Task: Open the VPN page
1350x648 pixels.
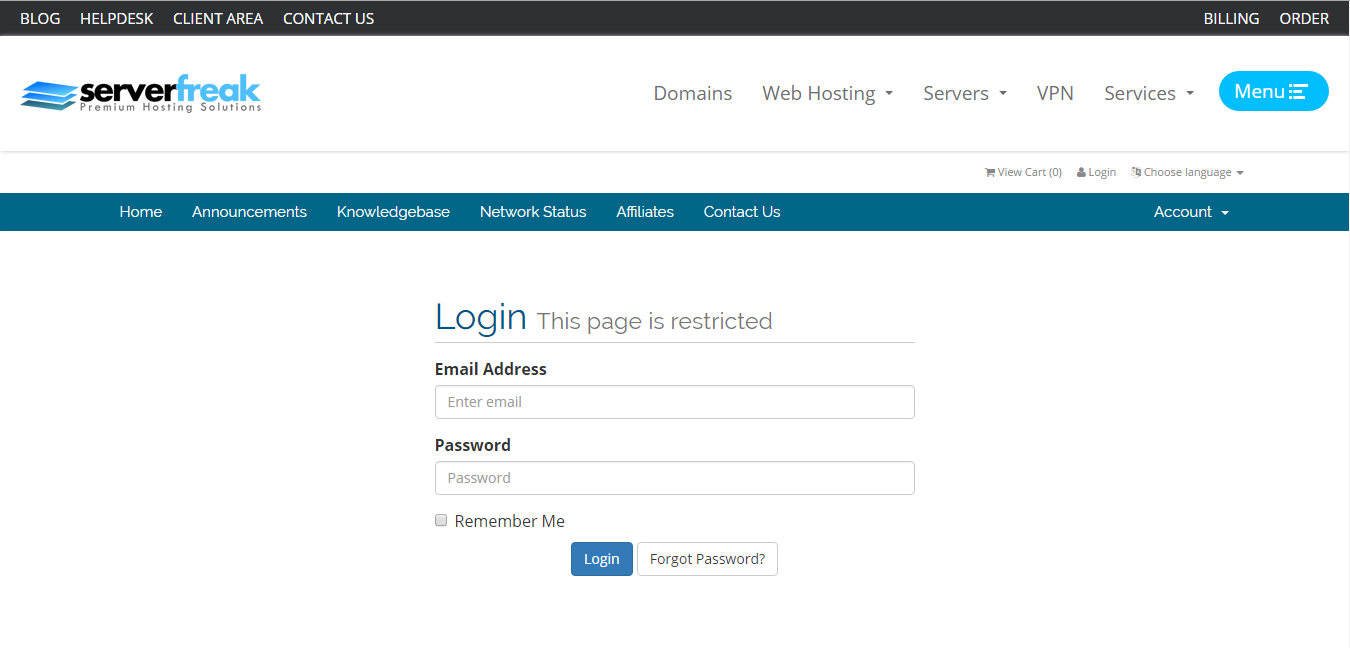Action: click(x=1055, y=93)
